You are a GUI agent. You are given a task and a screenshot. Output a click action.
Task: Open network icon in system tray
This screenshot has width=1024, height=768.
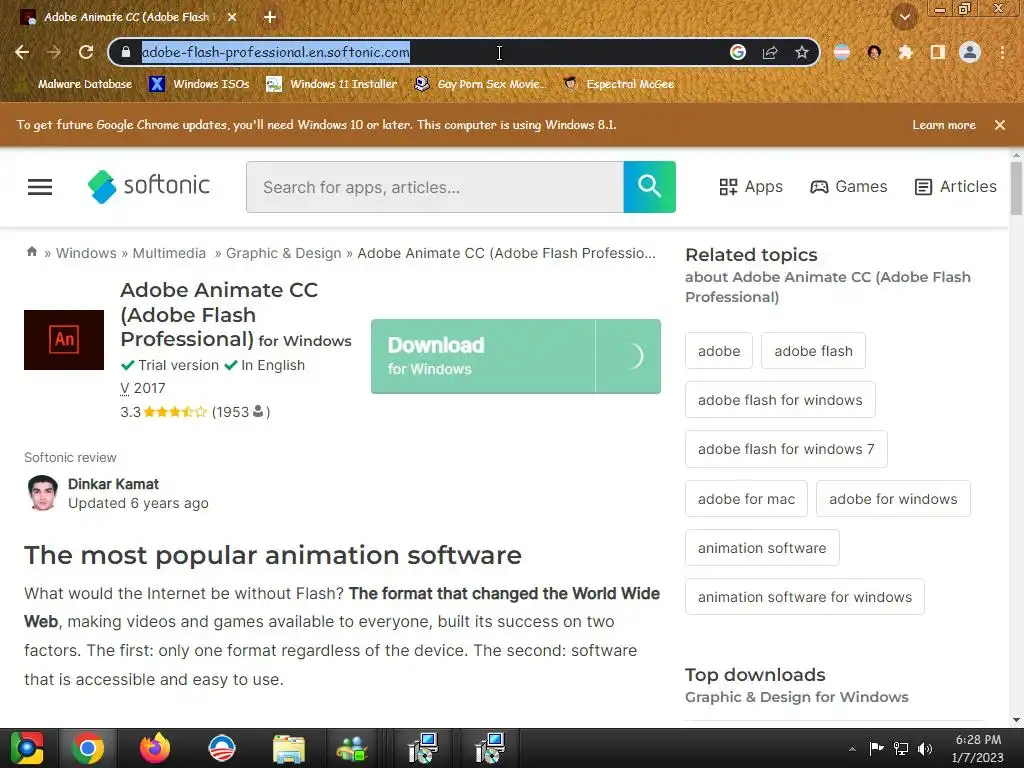click(901, 748)
